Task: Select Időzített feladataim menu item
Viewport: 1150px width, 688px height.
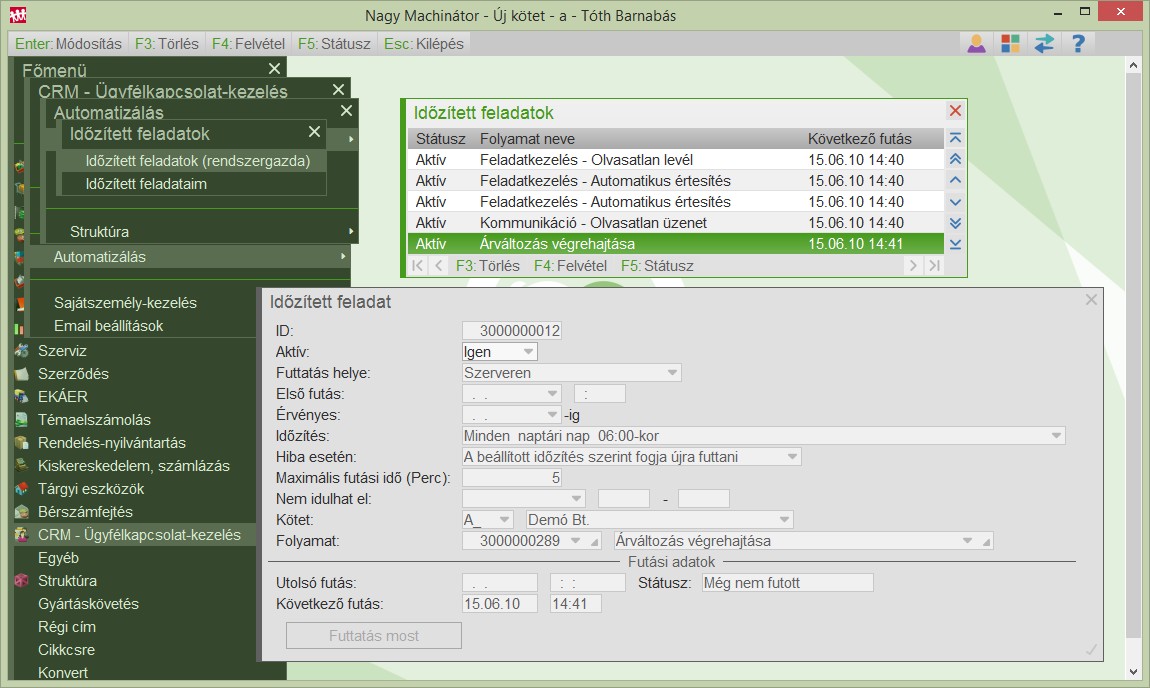Action: click(x=146, y=184)
